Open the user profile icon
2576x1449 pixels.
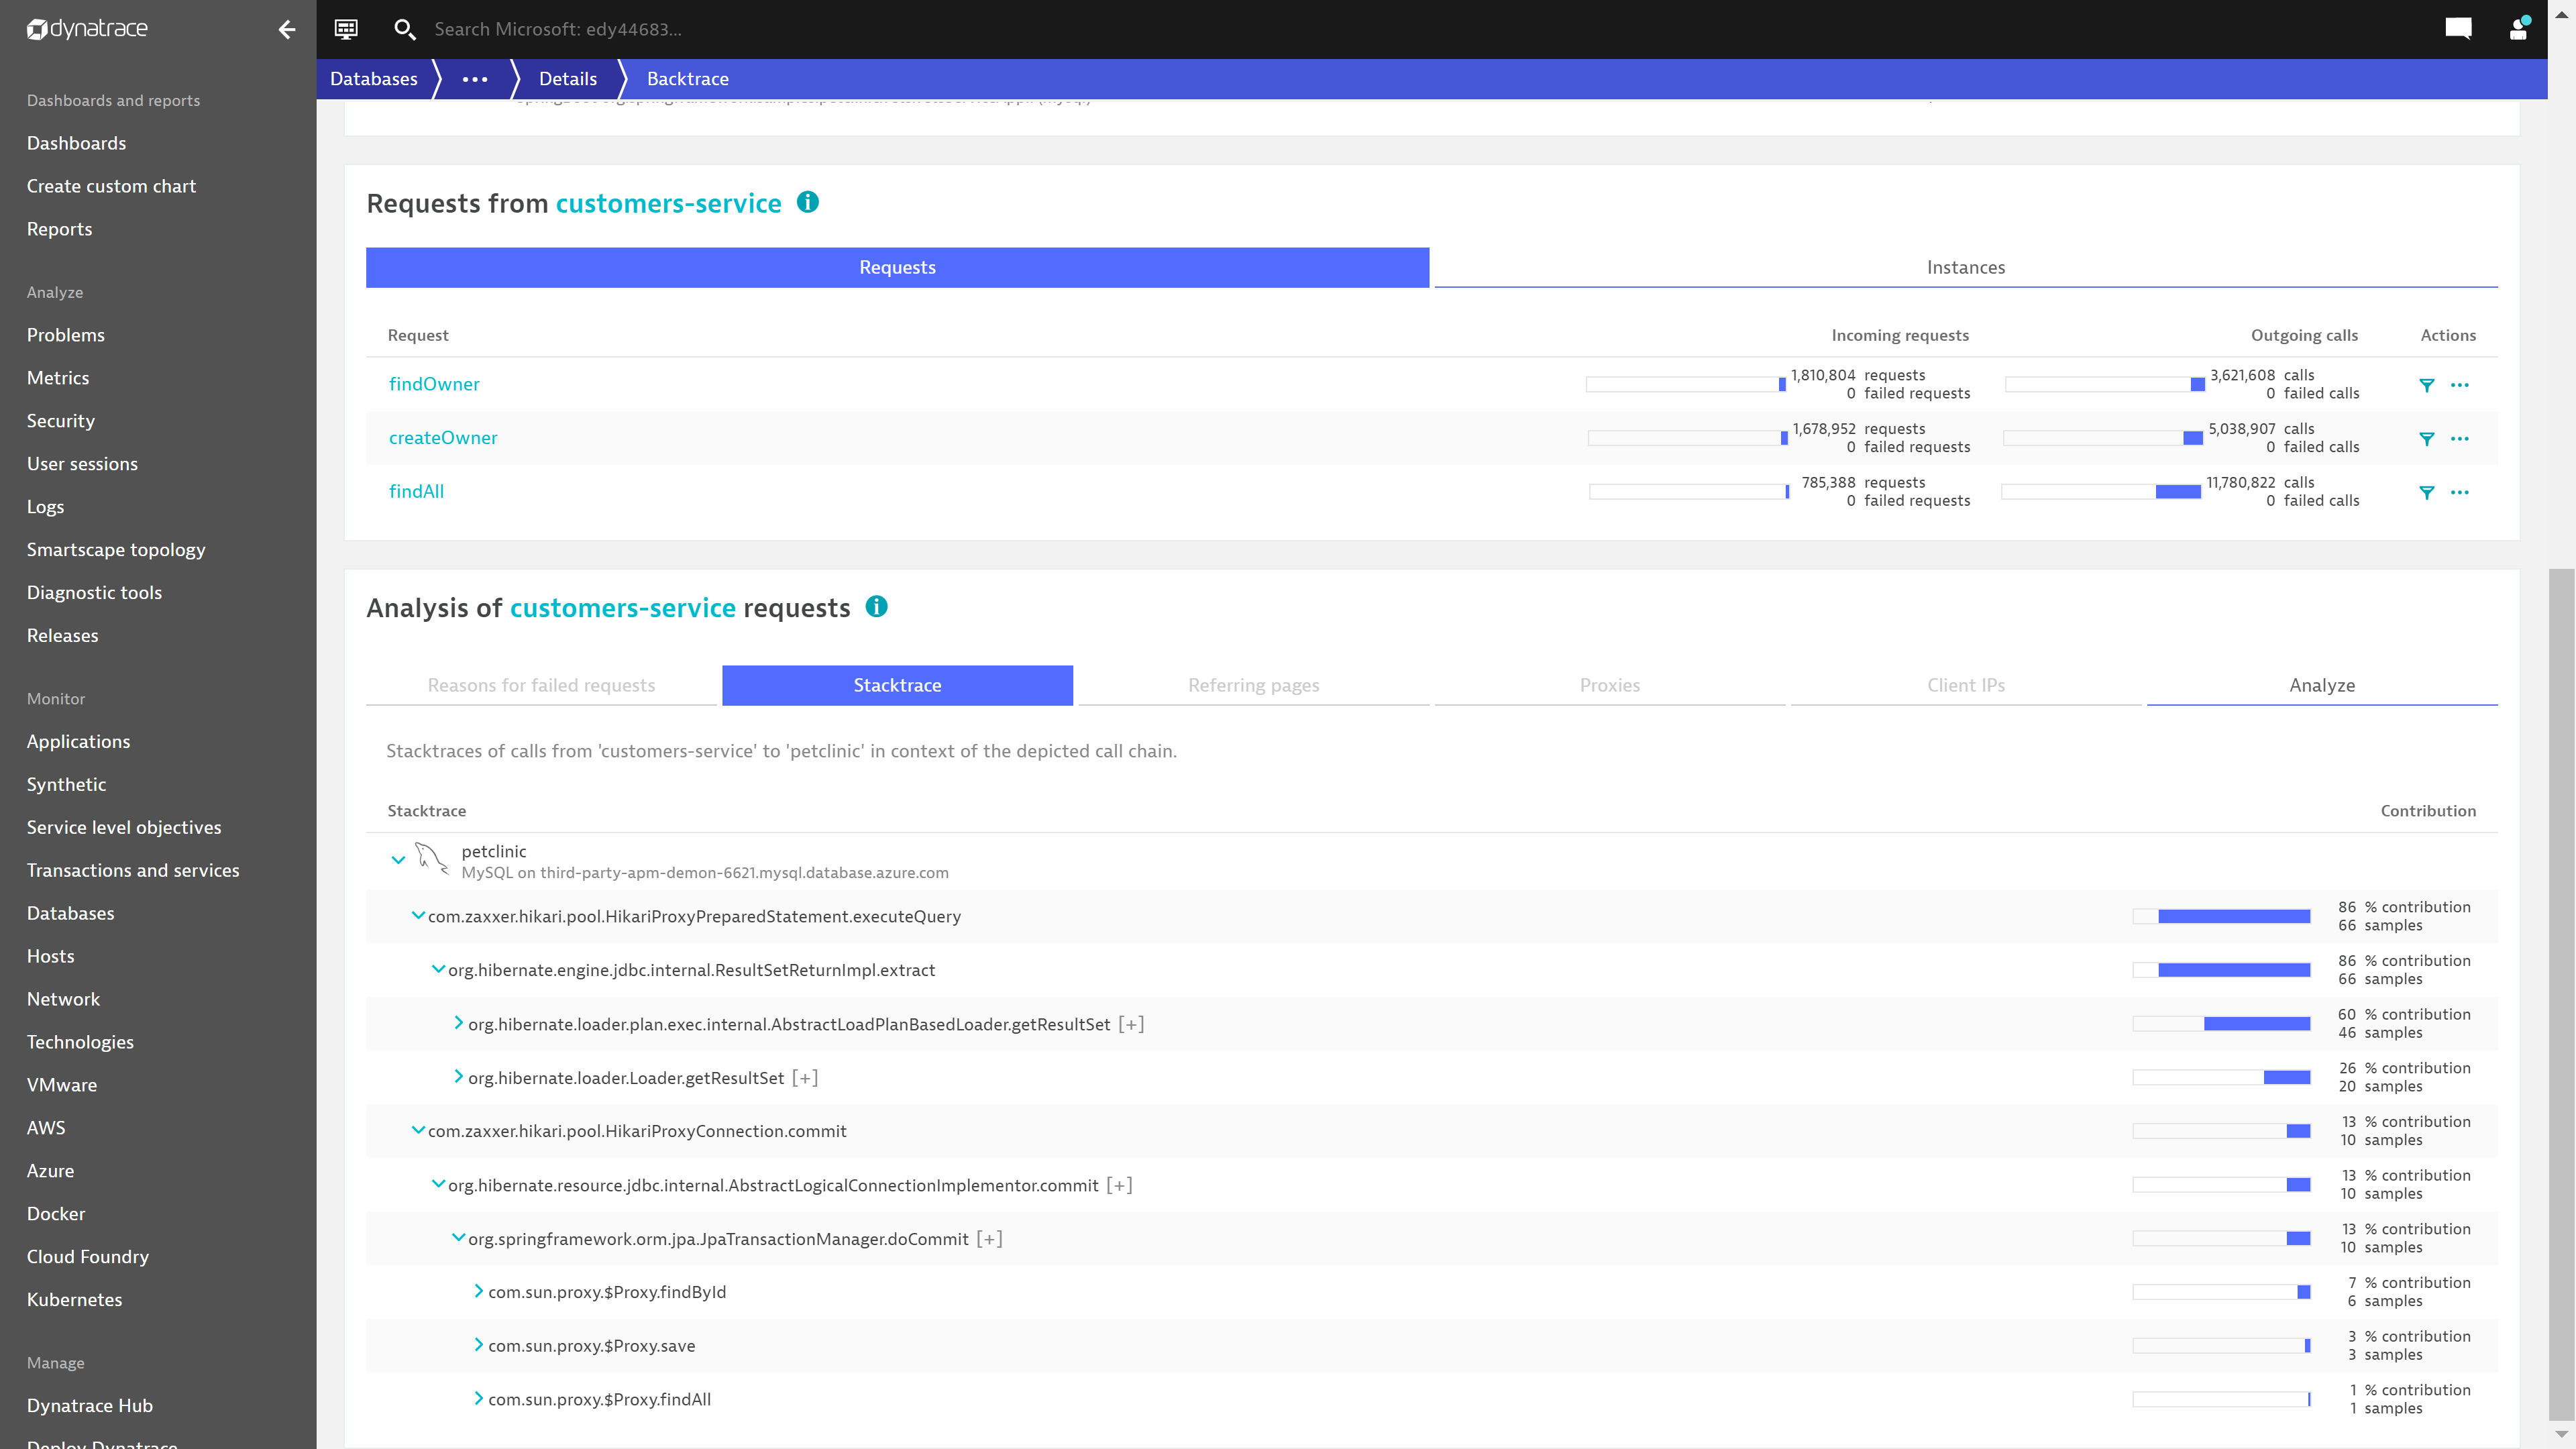click(x=2518, y=29)
